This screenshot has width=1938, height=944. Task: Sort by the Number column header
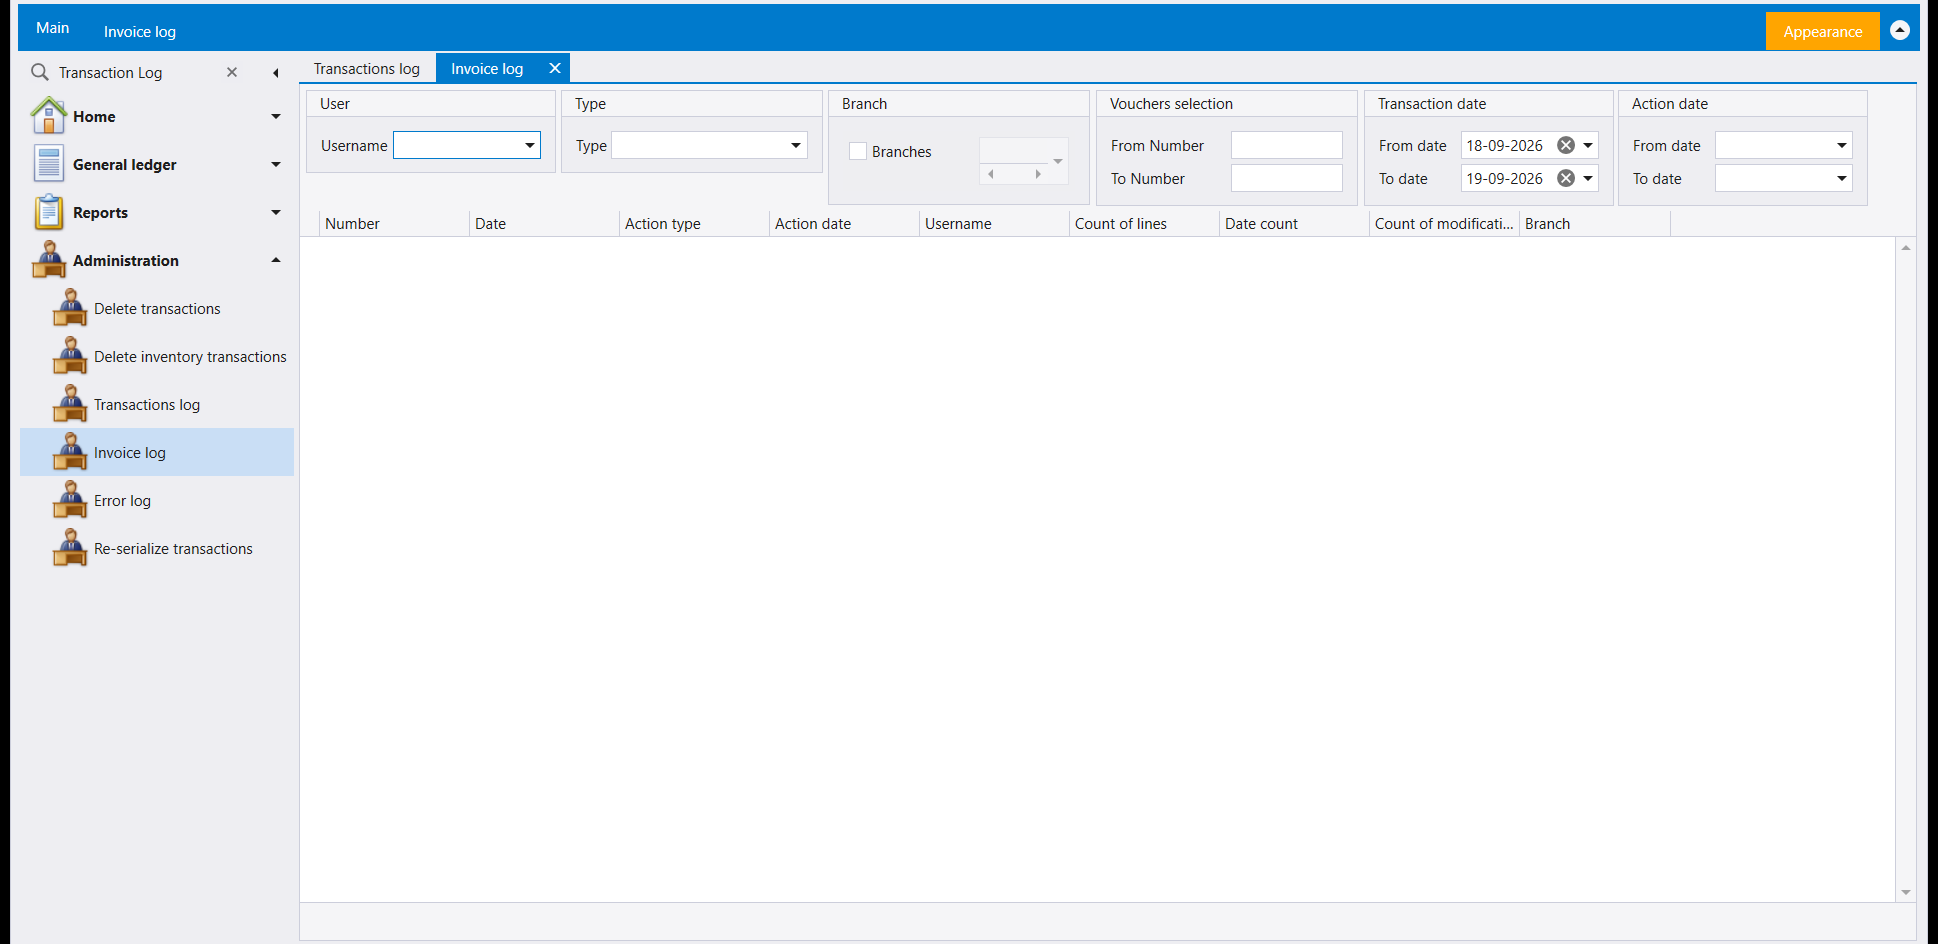(394, 224)
